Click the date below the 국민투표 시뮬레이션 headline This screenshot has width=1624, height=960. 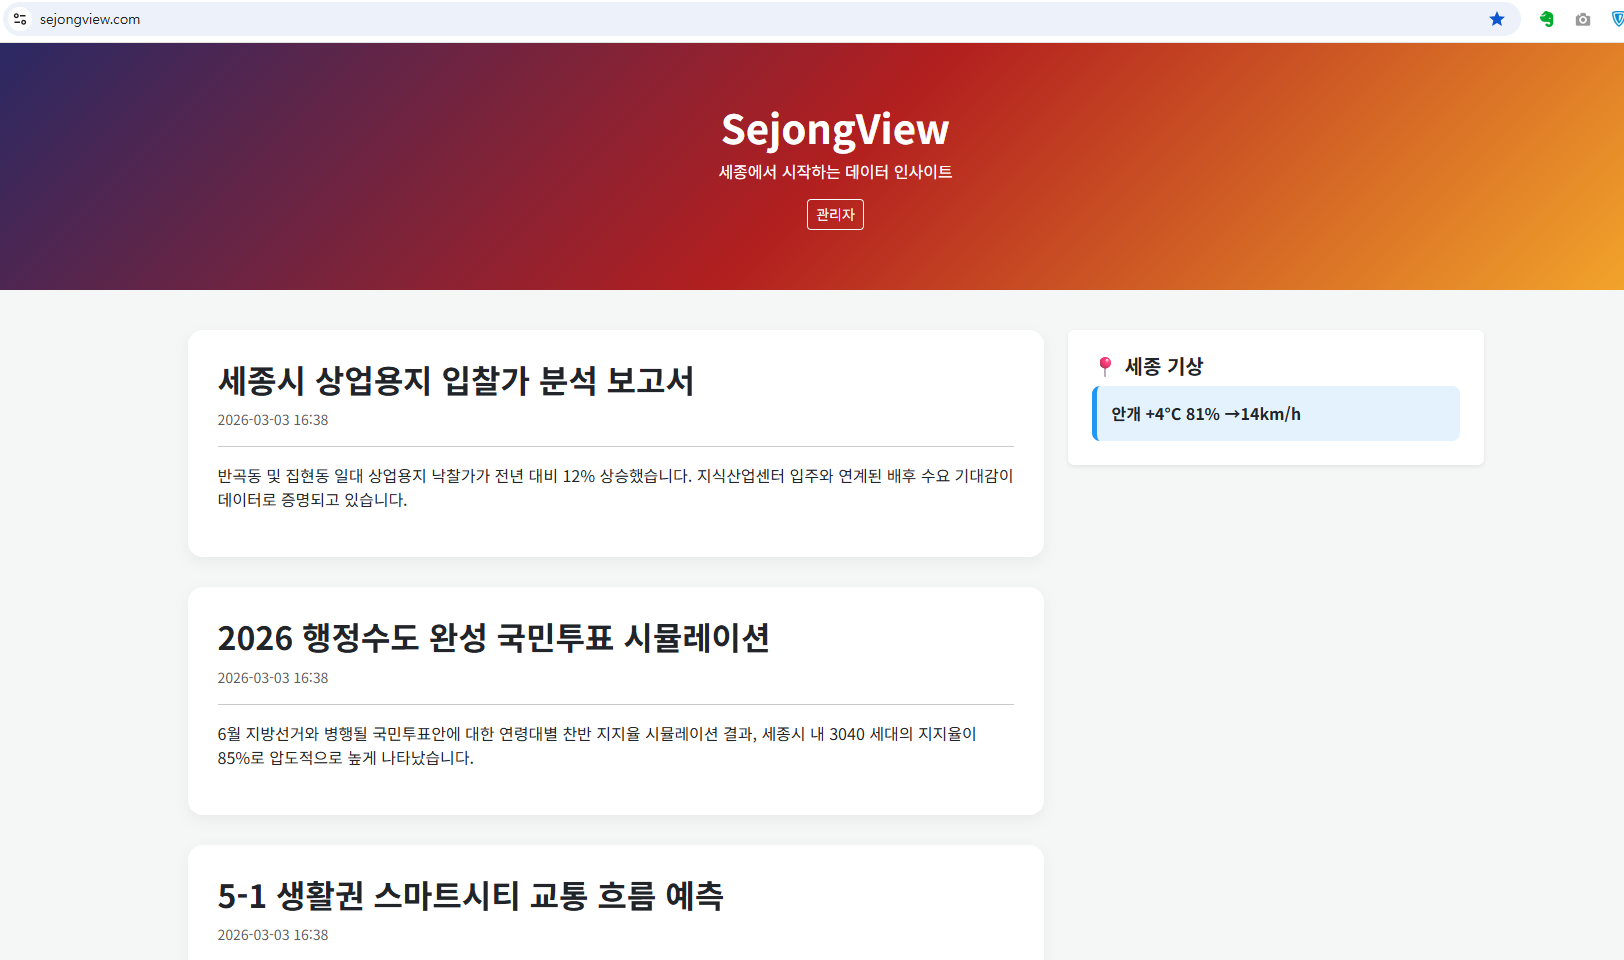click(x=272, y=678)
